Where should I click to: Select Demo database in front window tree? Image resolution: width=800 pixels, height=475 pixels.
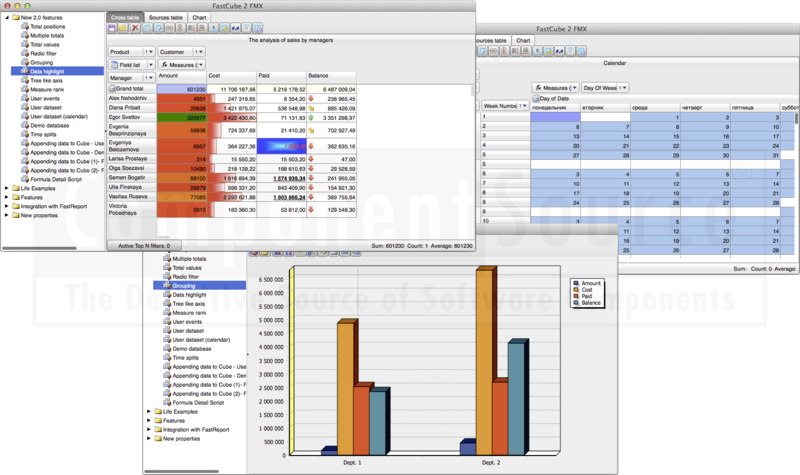[x=49, y=126]
